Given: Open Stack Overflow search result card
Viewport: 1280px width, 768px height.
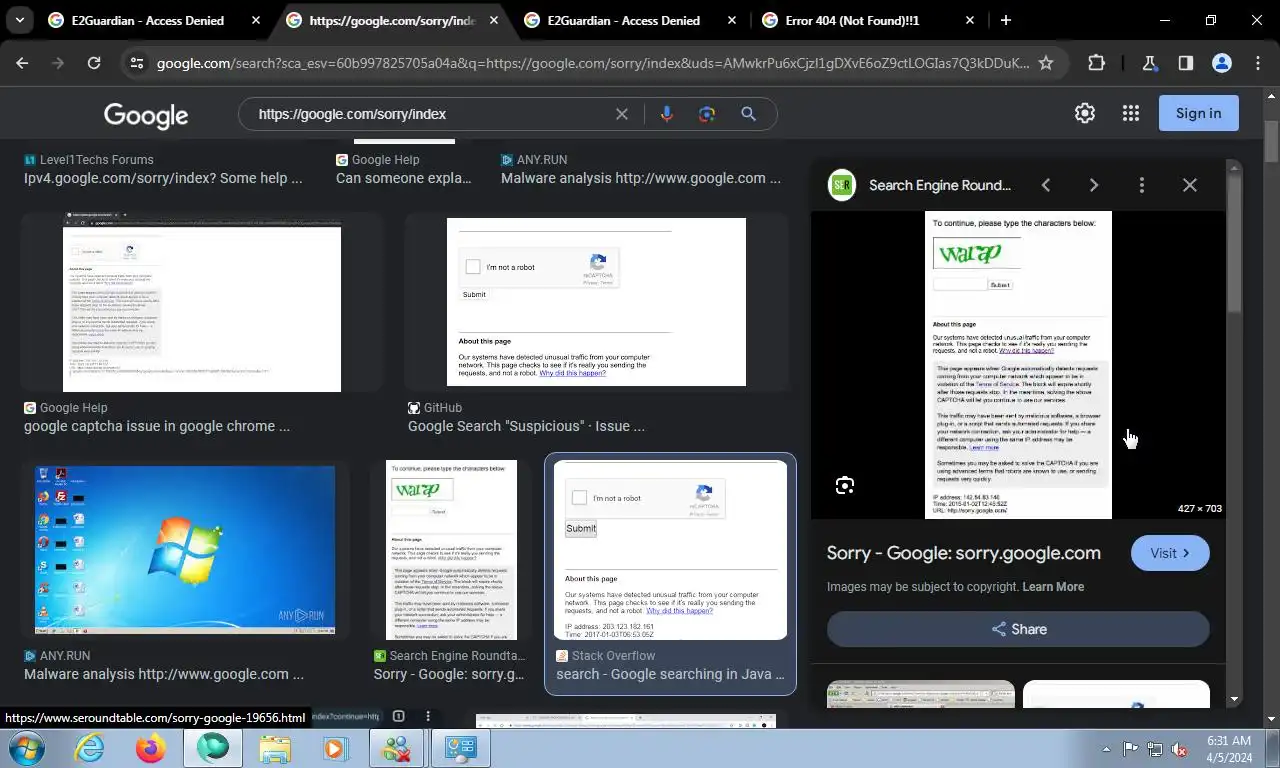Looking at the screenshot, I should [x=670, y=574].
